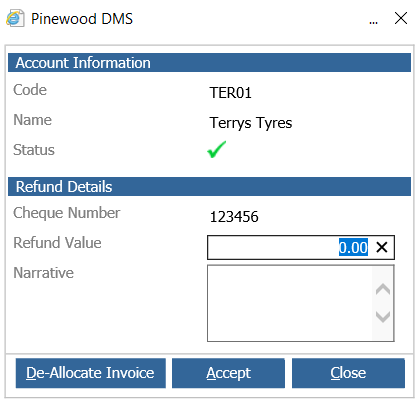The height and width of the screenshot is (405, 418).
Task: Click the Narrative scroll up arrow
Action: coord(383,289)
